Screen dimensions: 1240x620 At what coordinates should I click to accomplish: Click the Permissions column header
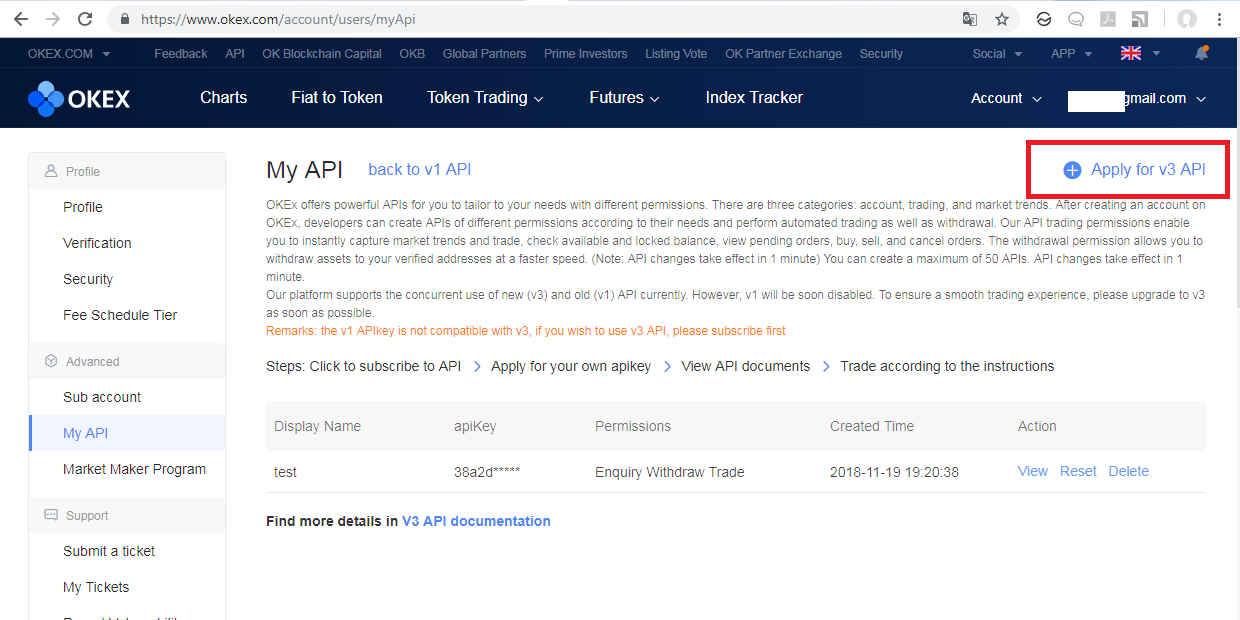633,426
